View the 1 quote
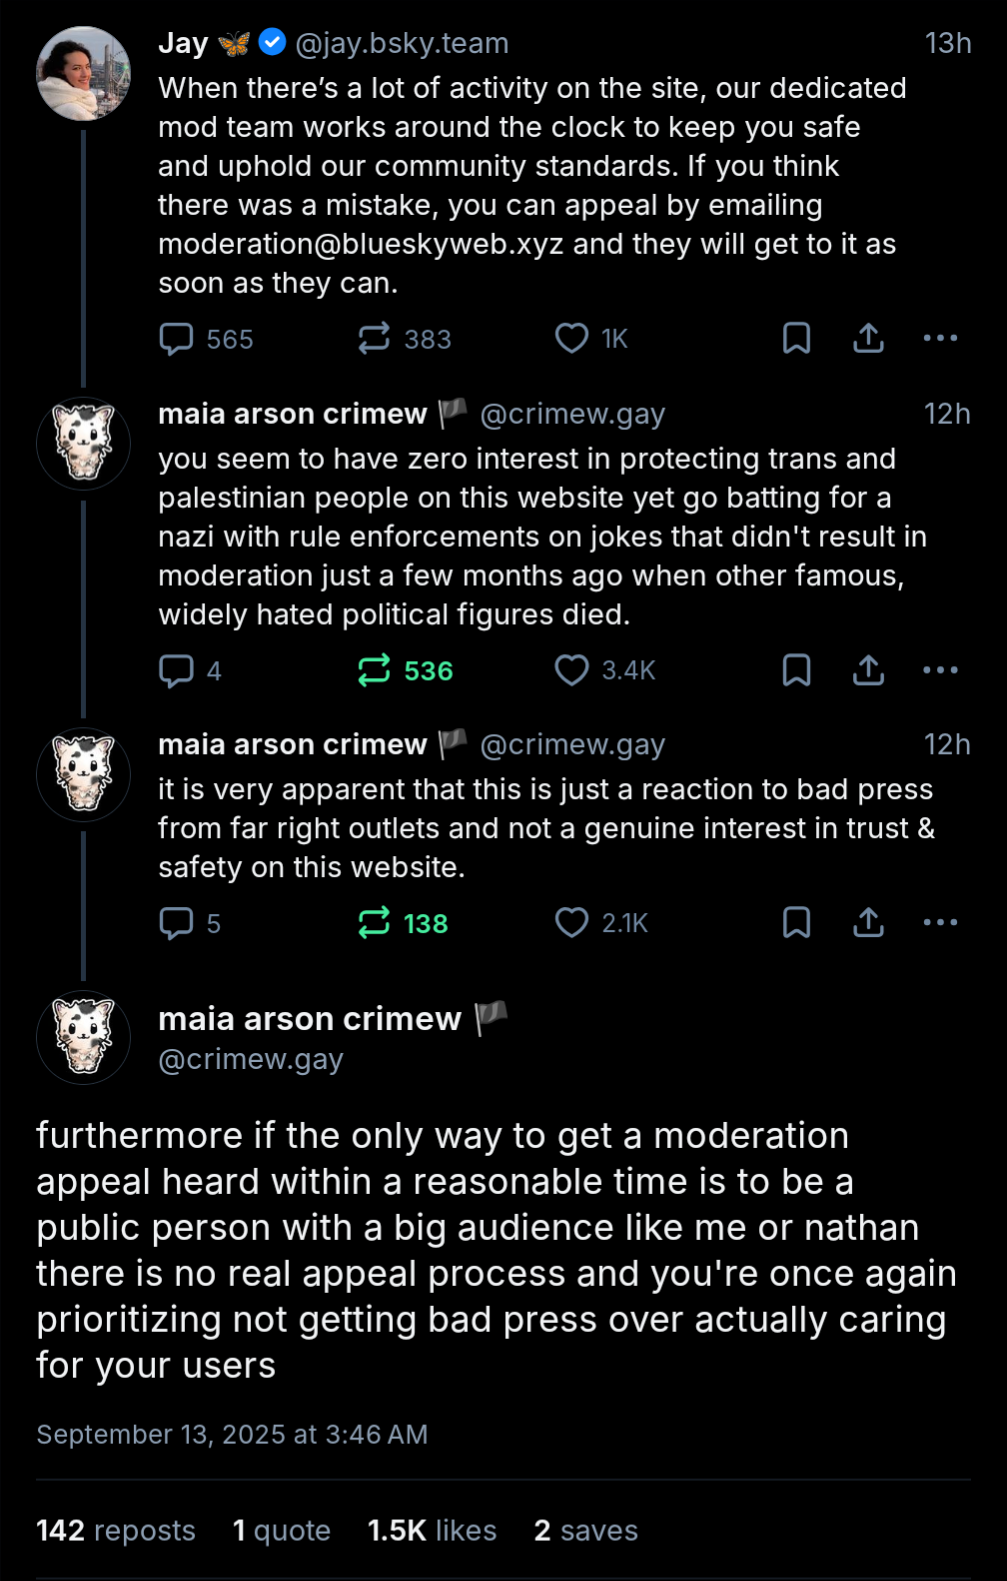Image resolution: width=1007 pixels, height=1581 pixels. 281,1530
